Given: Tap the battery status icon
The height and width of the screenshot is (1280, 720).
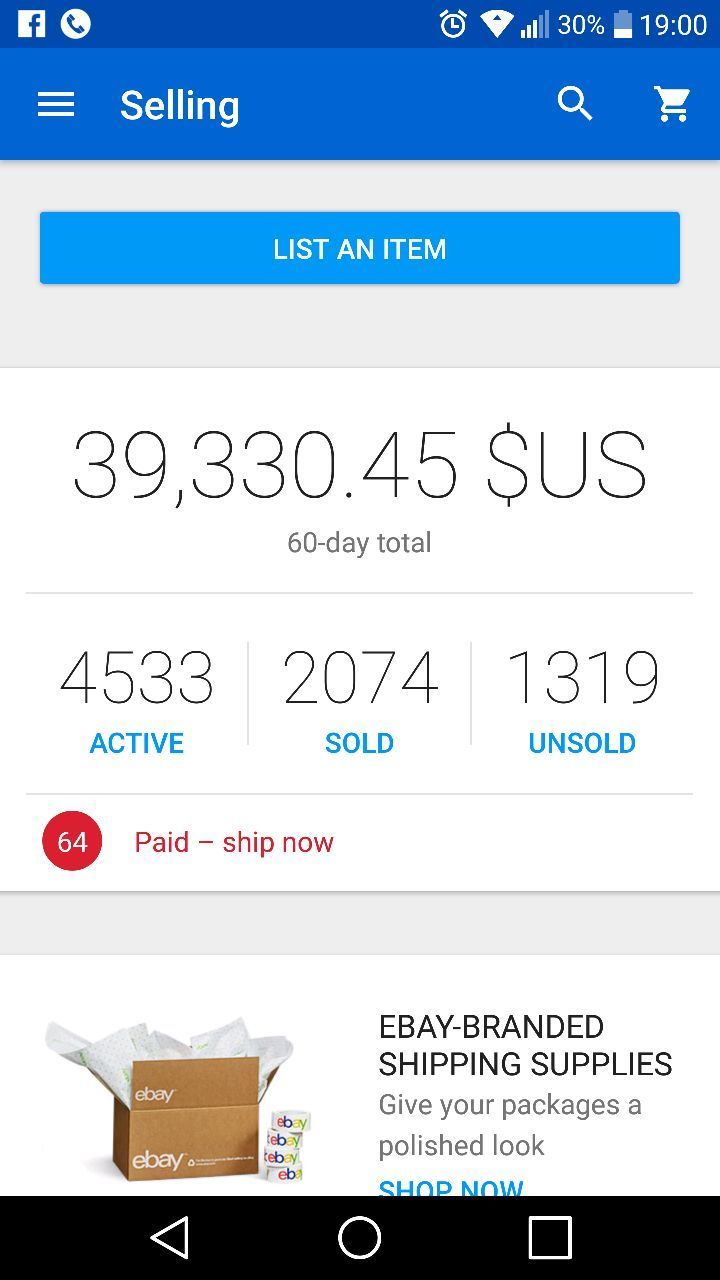Looking at the screenshot, I should pyautogui.click(x=622, y=23).
